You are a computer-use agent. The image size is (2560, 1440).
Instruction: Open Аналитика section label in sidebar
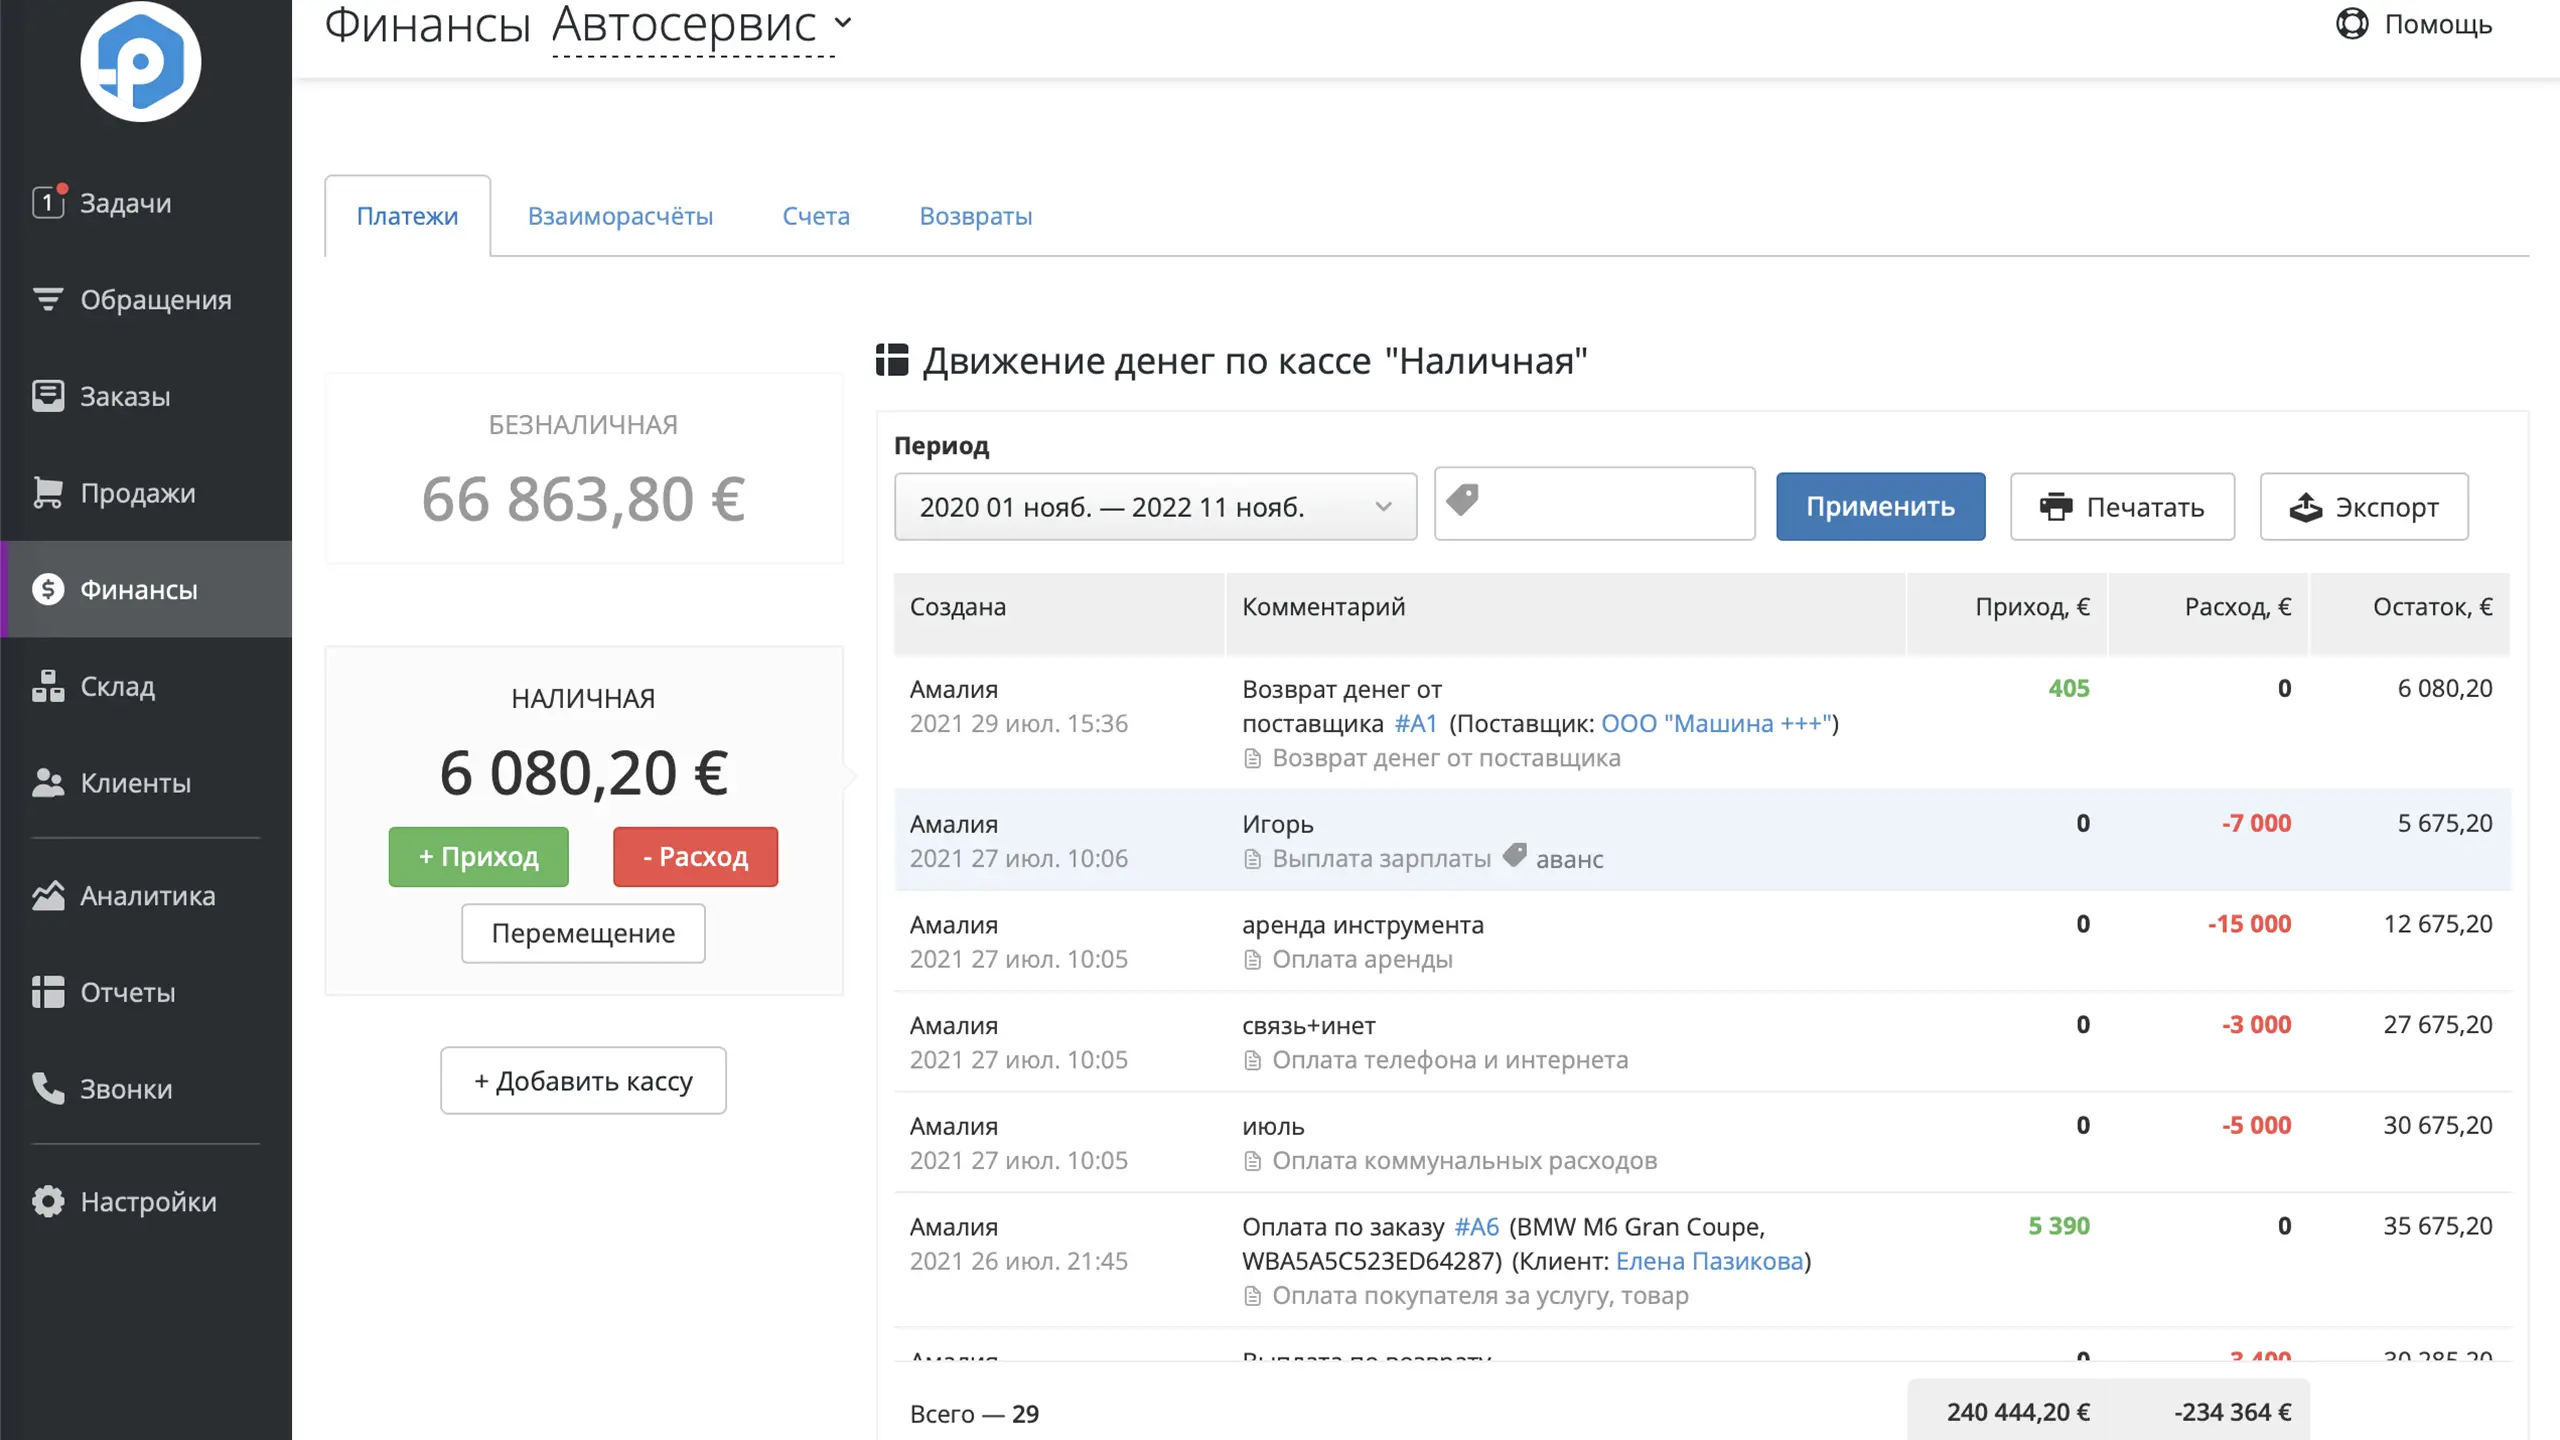[148, 896]
